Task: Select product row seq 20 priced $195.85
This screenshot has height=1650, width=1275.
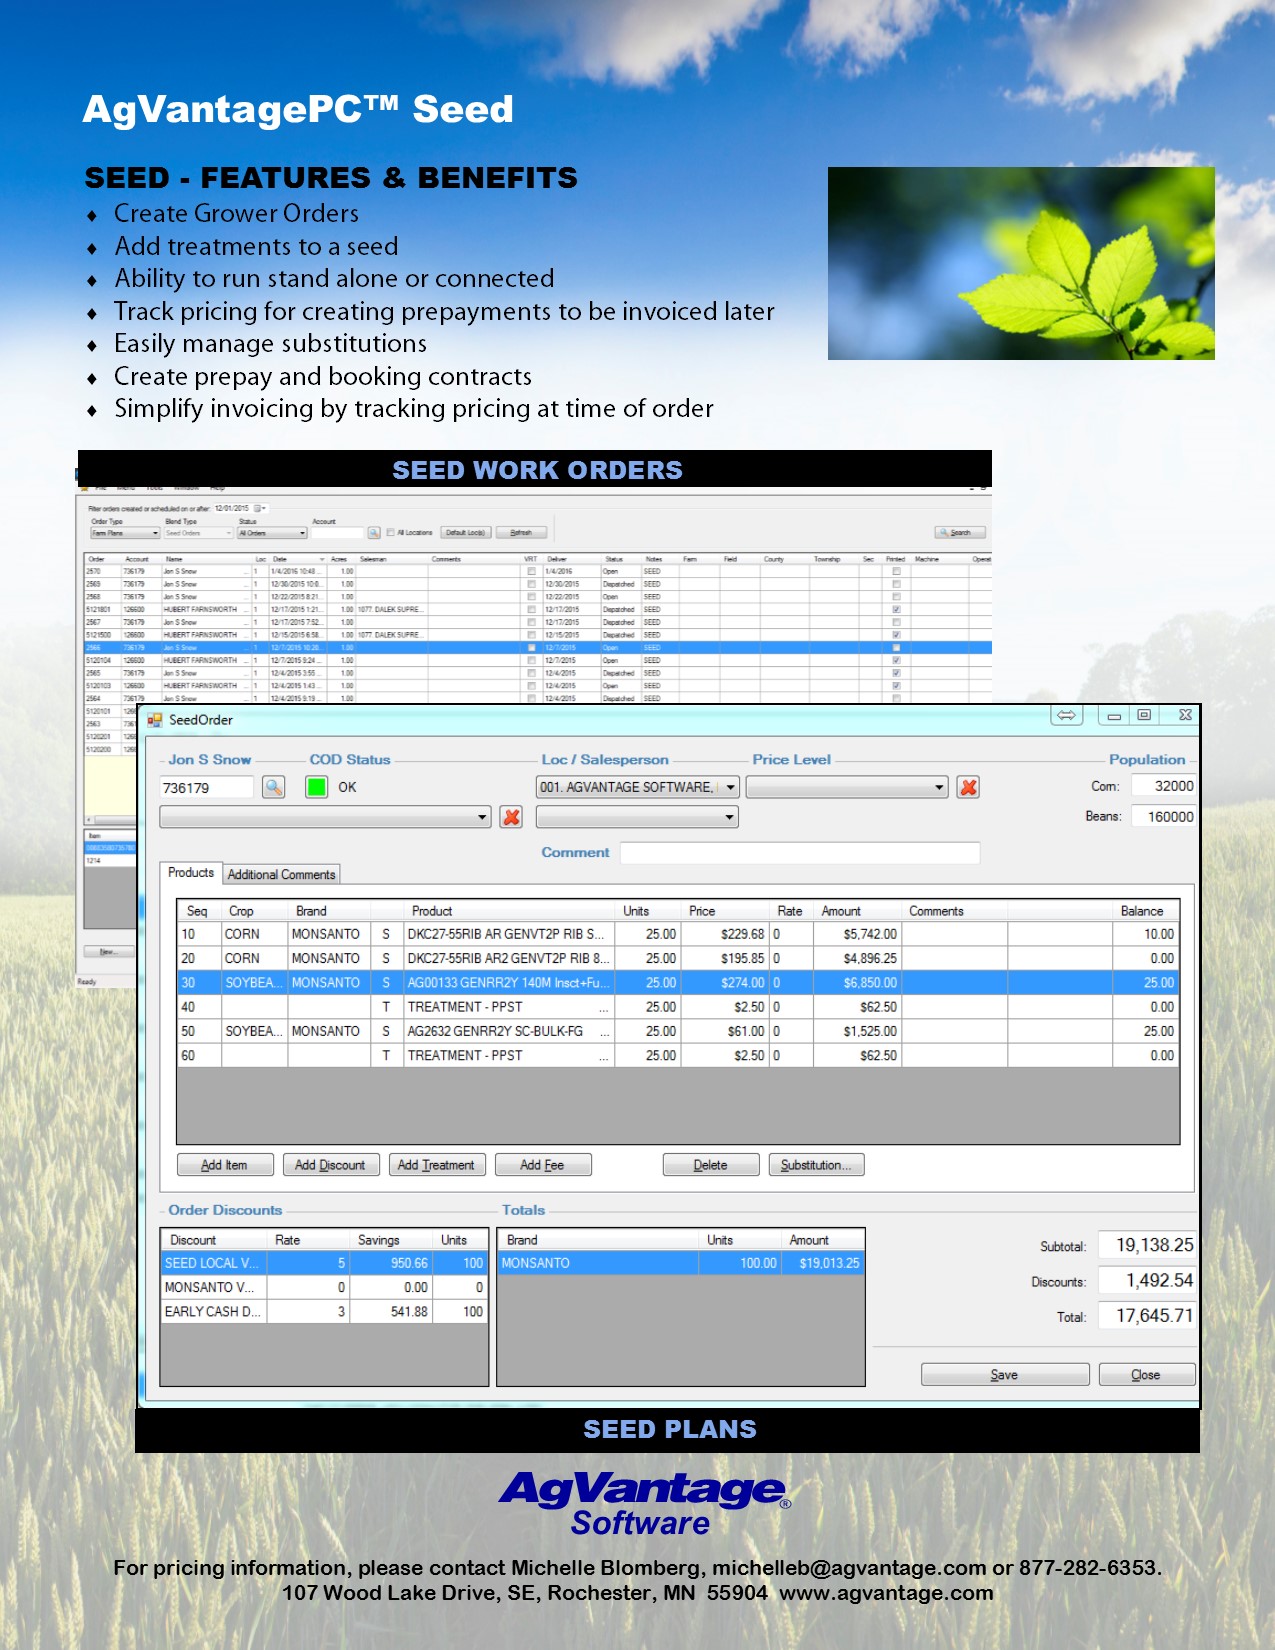Action: click(678, 958)
